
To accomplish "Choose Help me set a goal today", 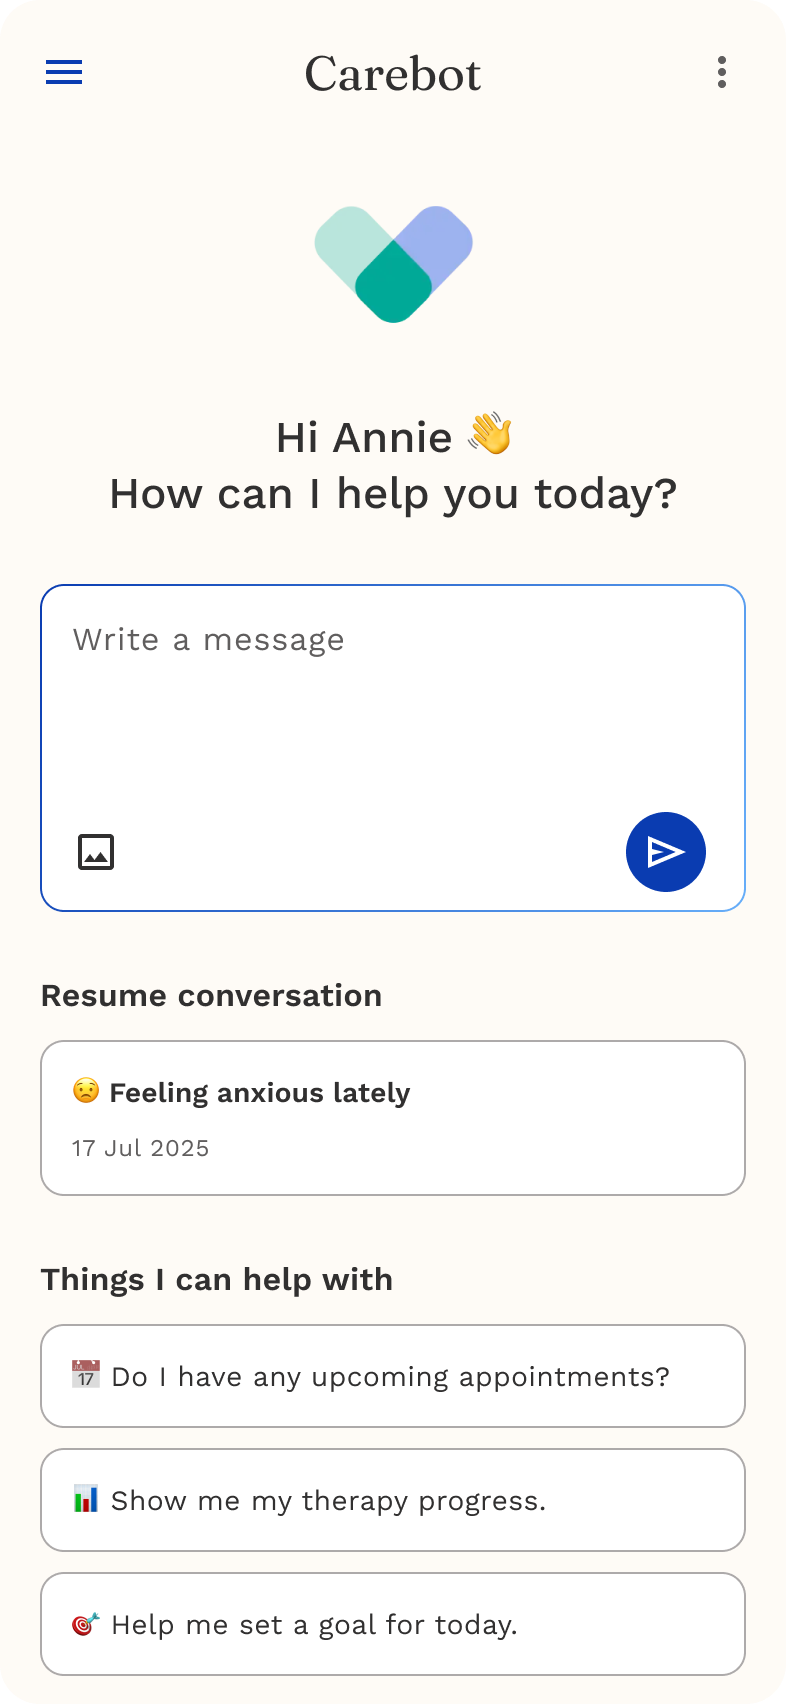I will click(x=393, y=1624).
